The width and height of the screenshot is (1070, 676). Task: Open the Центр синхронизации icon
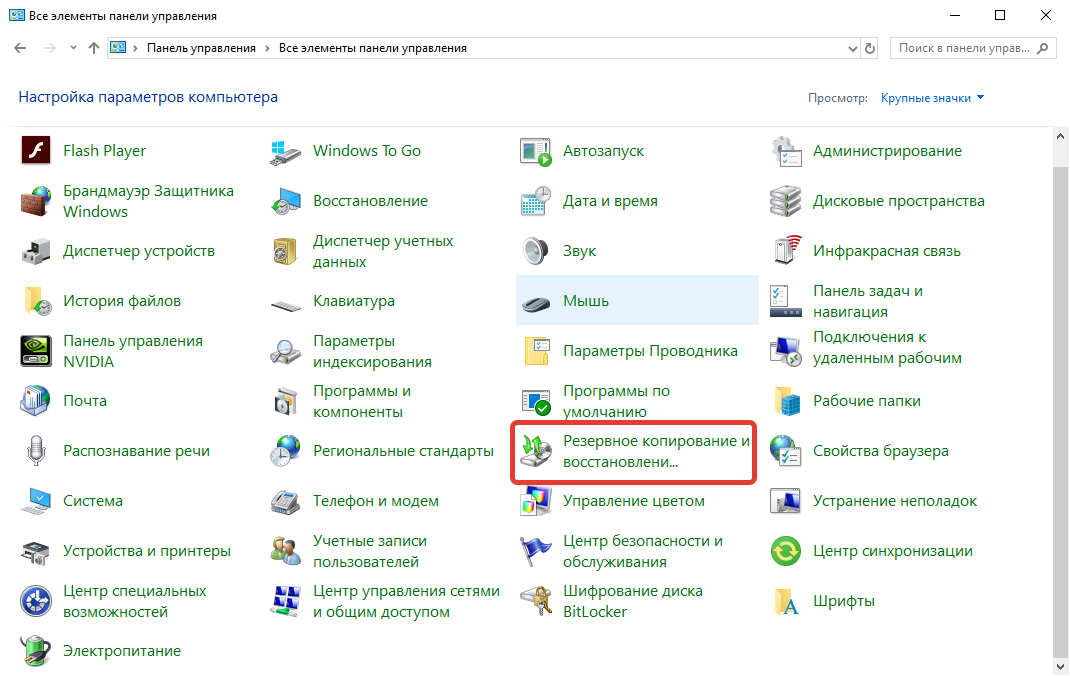coord(786,551)
